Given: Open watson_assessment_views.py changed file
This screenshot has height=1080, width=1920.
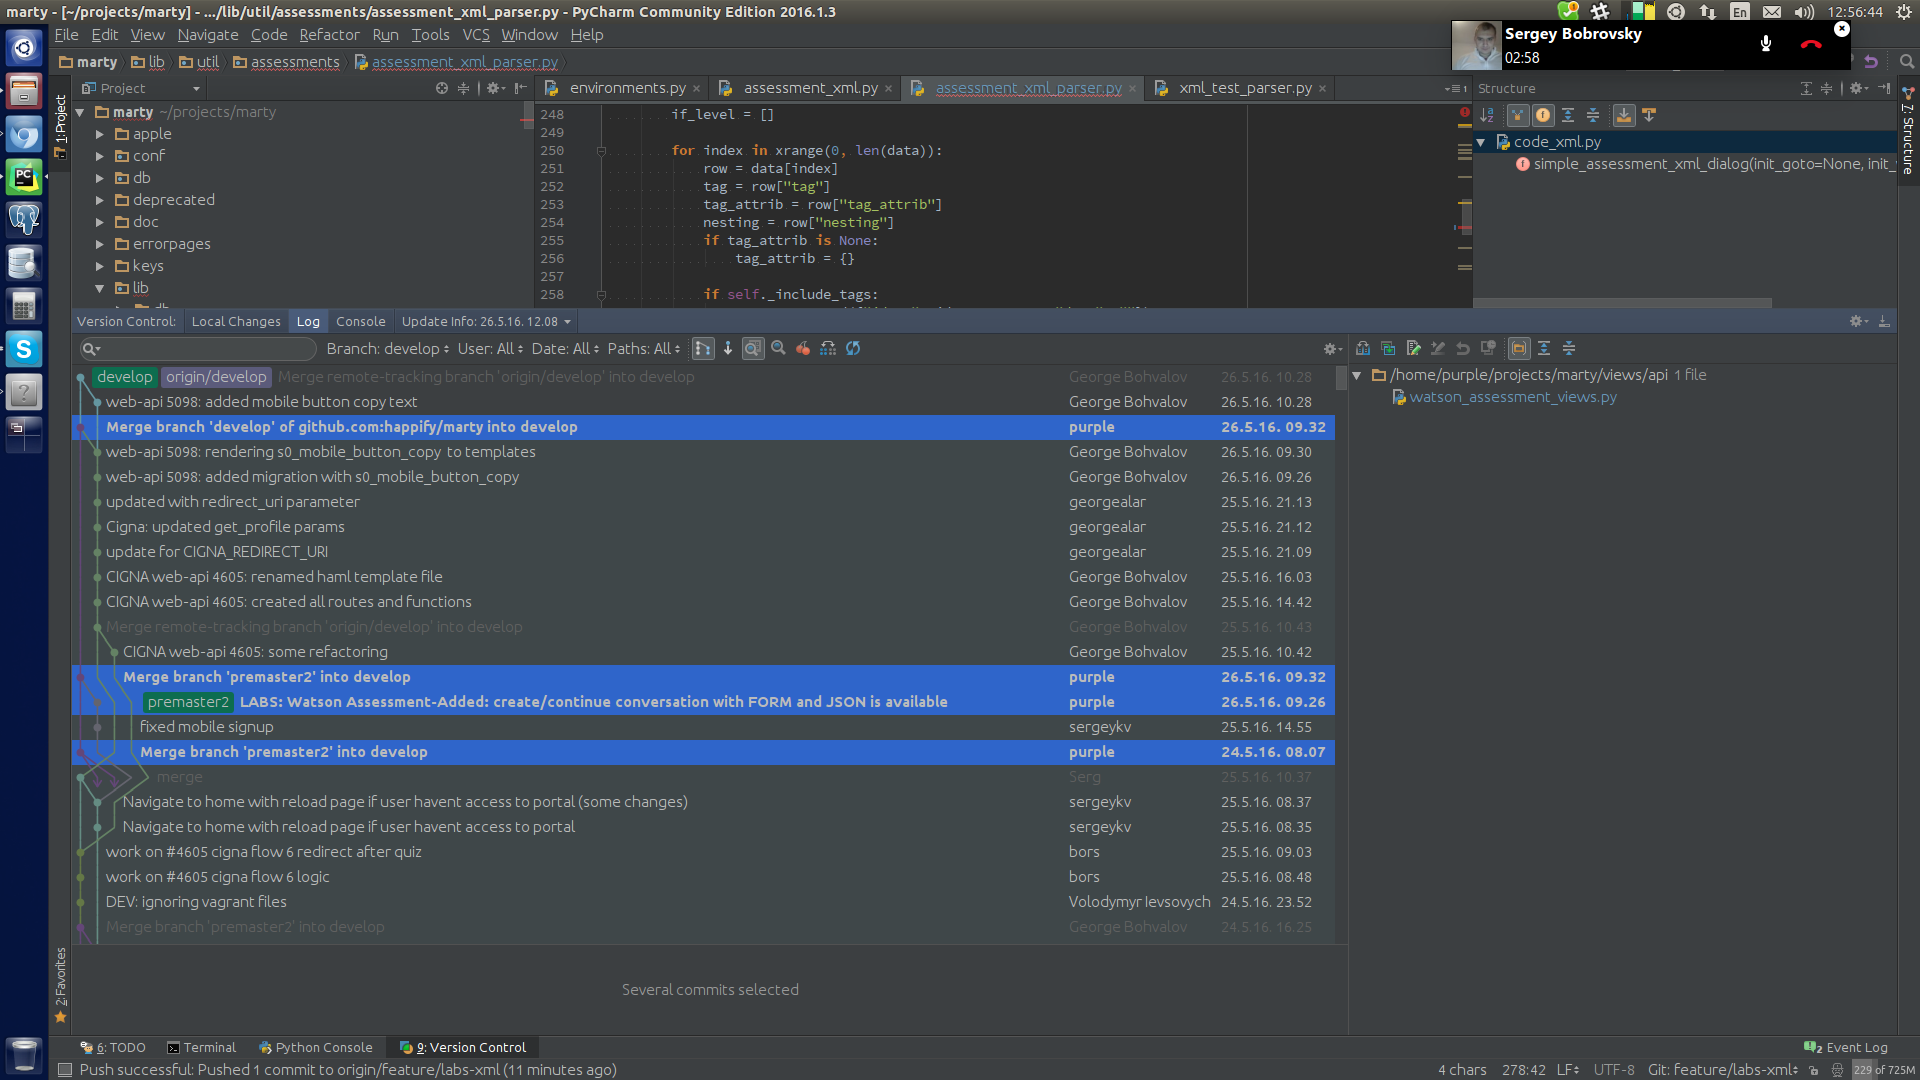Looking at the screenshot, I should pos(1512,397).
